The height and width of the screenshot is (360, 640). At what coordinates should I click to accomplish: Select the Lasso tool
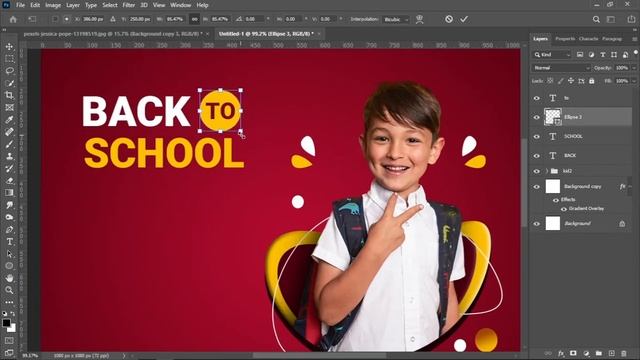[9, 71]
